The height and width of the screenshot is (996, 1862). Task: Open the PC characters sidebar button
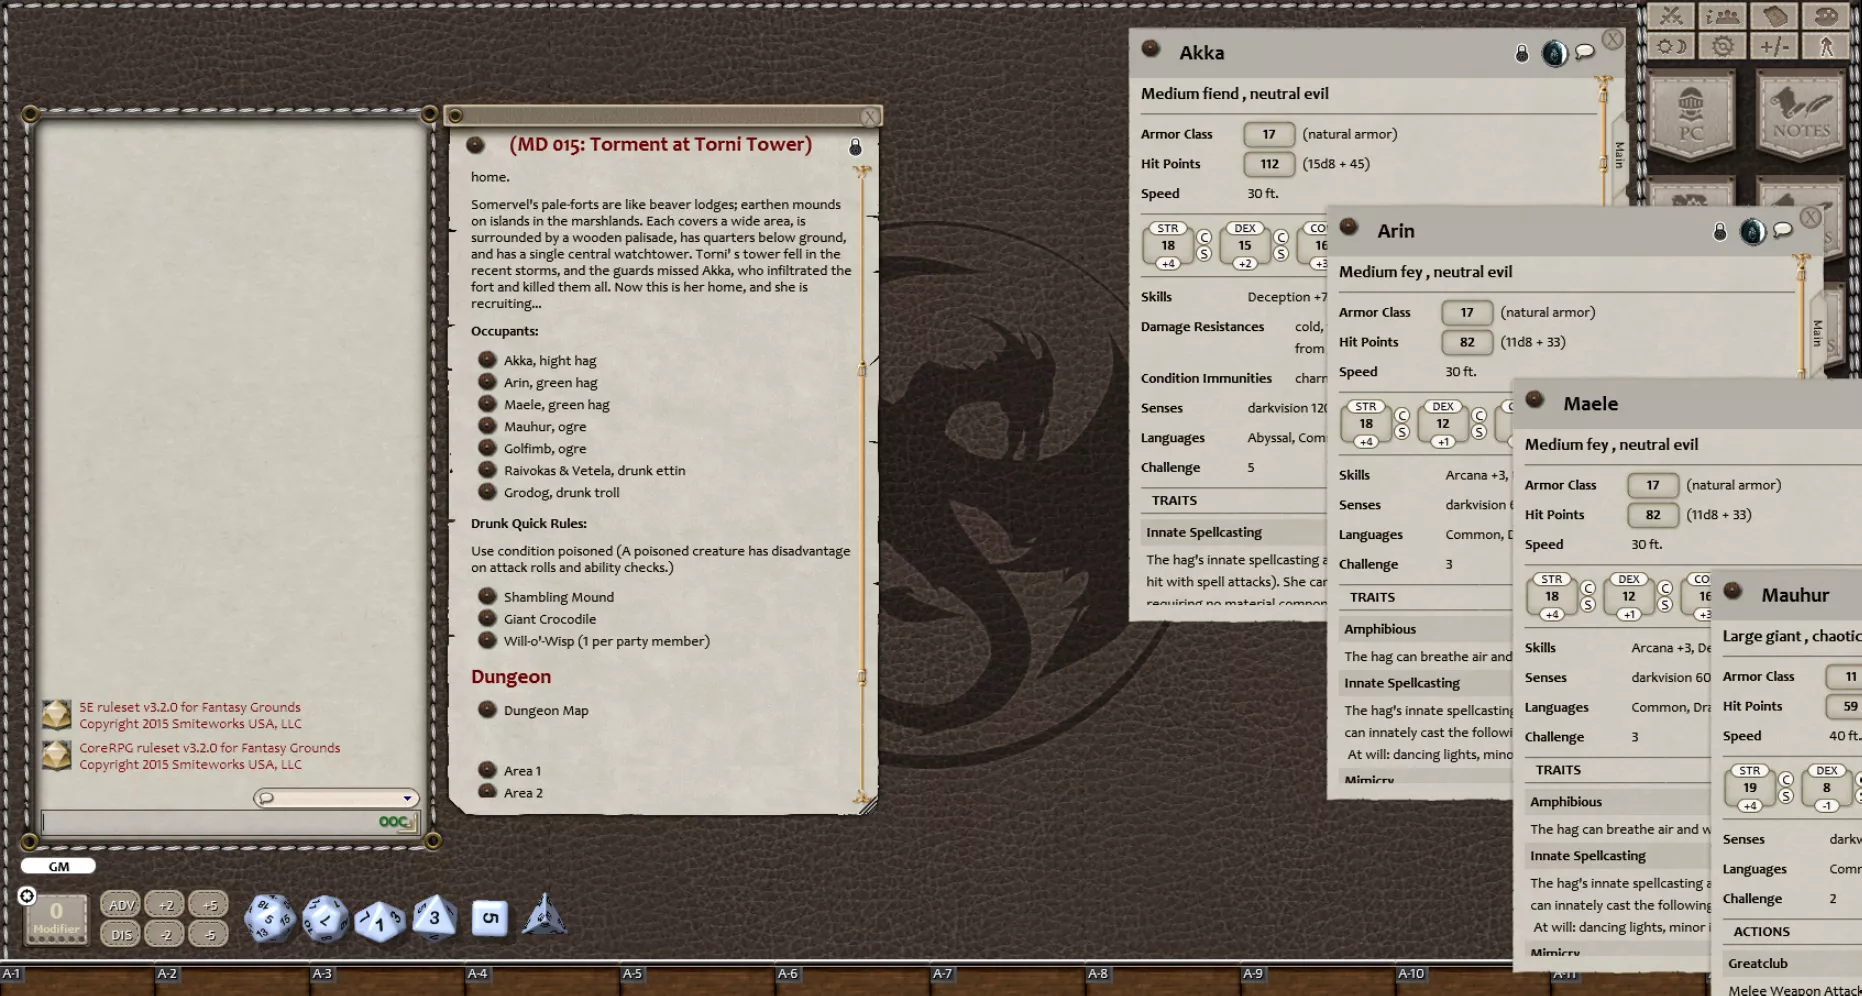1691,113
